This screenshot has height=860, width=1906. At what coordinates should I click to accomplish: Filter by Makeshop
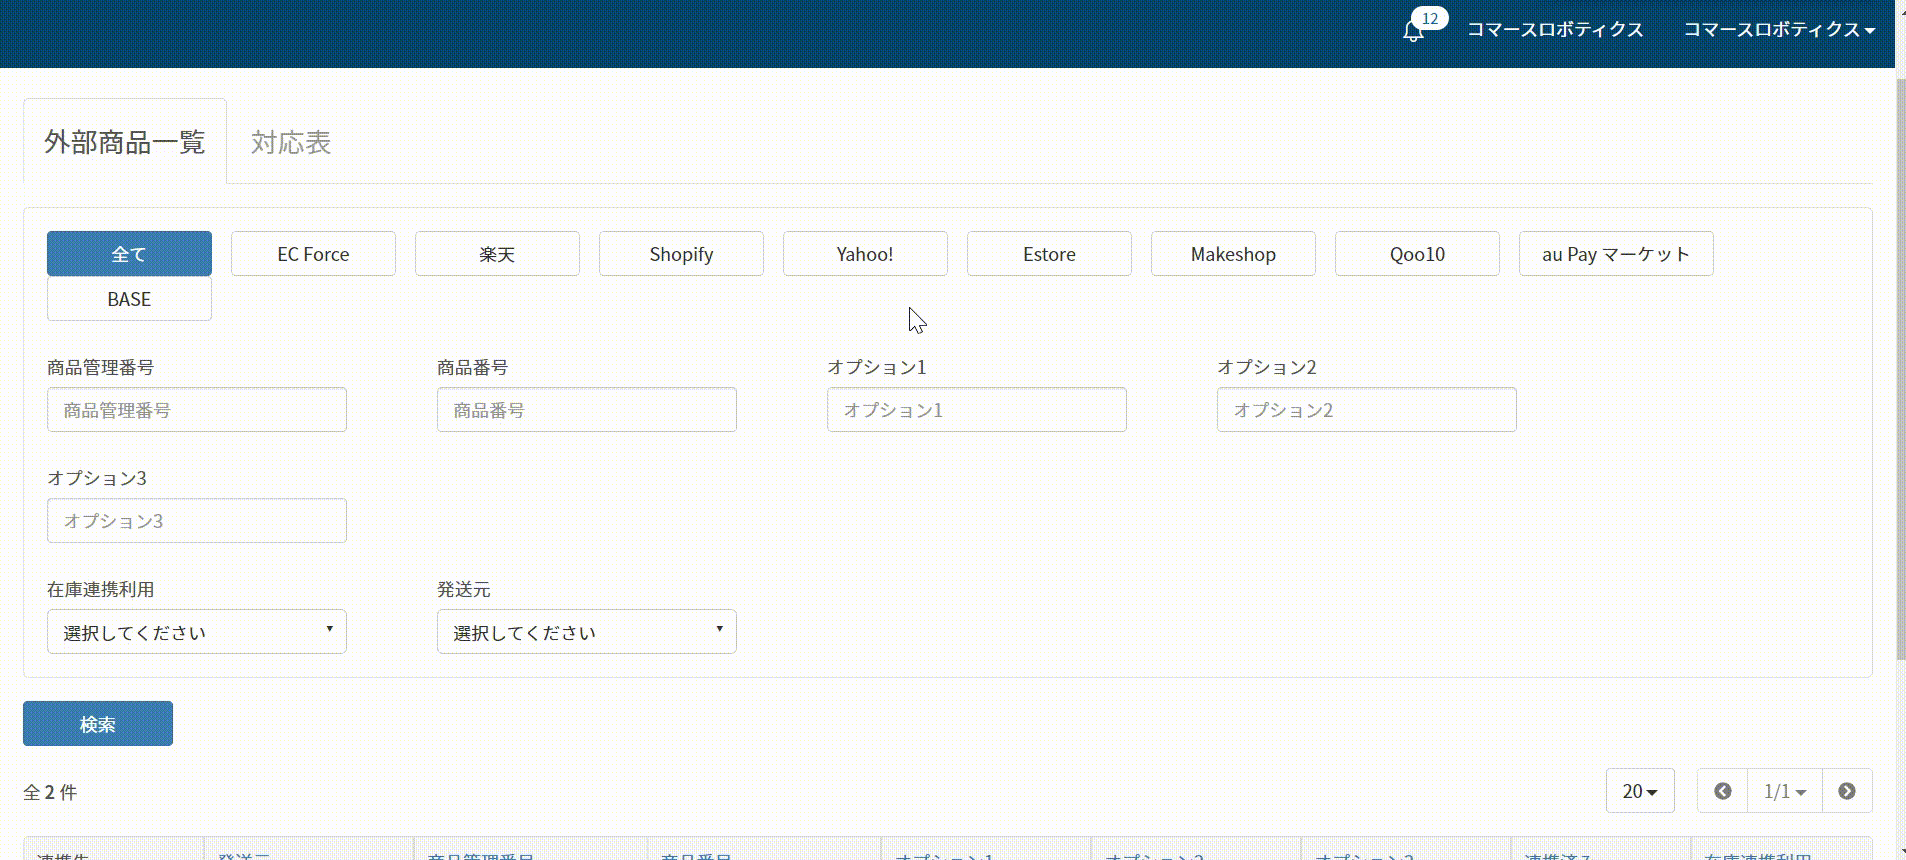(1233, 254)
